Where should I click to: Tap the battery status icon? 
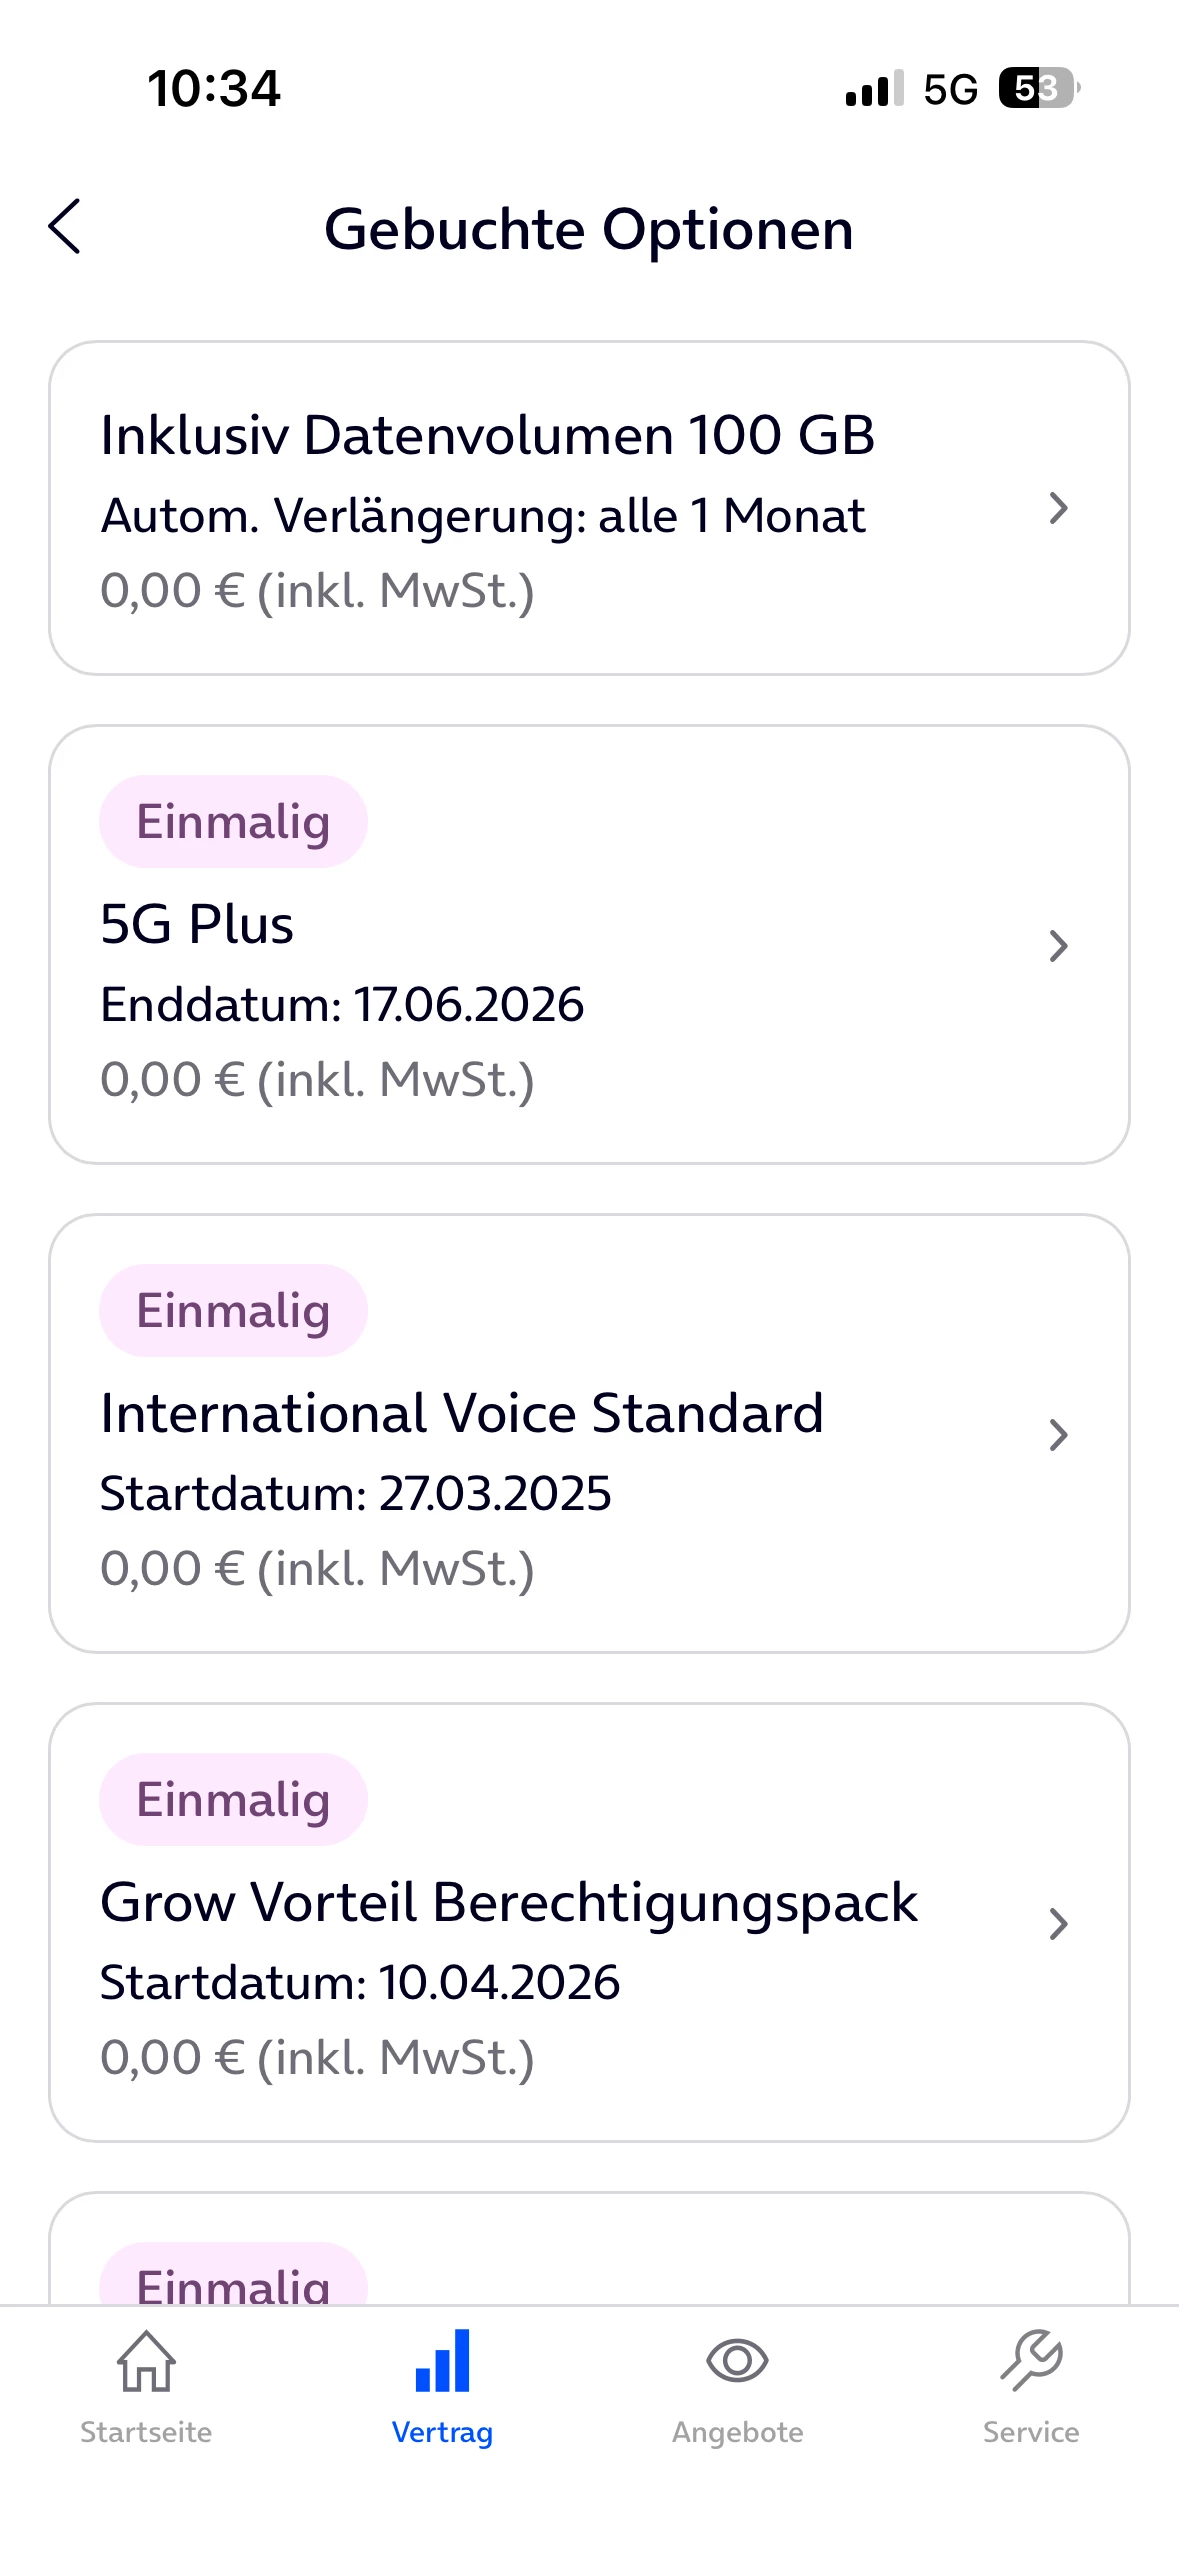click(1039, 88)
